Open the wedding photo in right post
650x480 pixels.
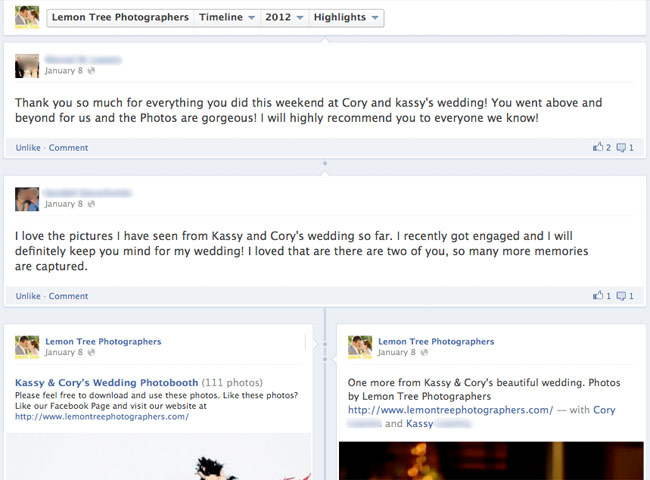pos(491,461)
